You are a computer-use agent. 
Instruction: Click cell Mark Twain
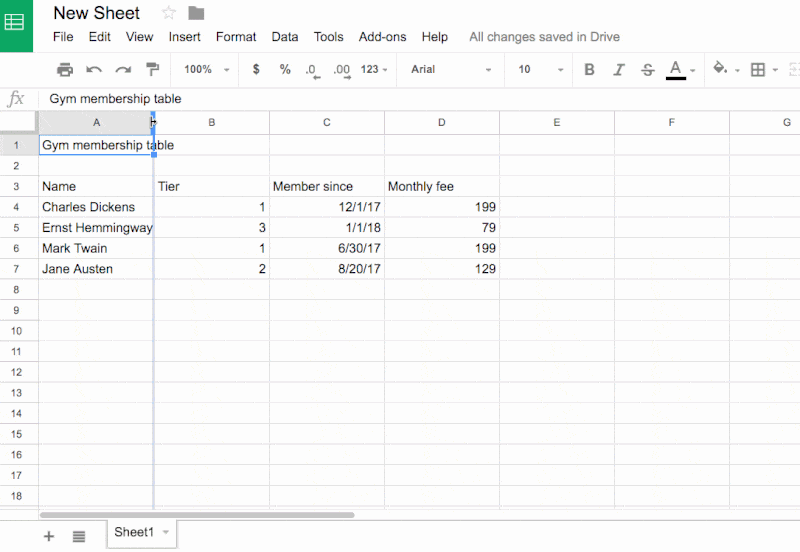(x=96, y=248)
